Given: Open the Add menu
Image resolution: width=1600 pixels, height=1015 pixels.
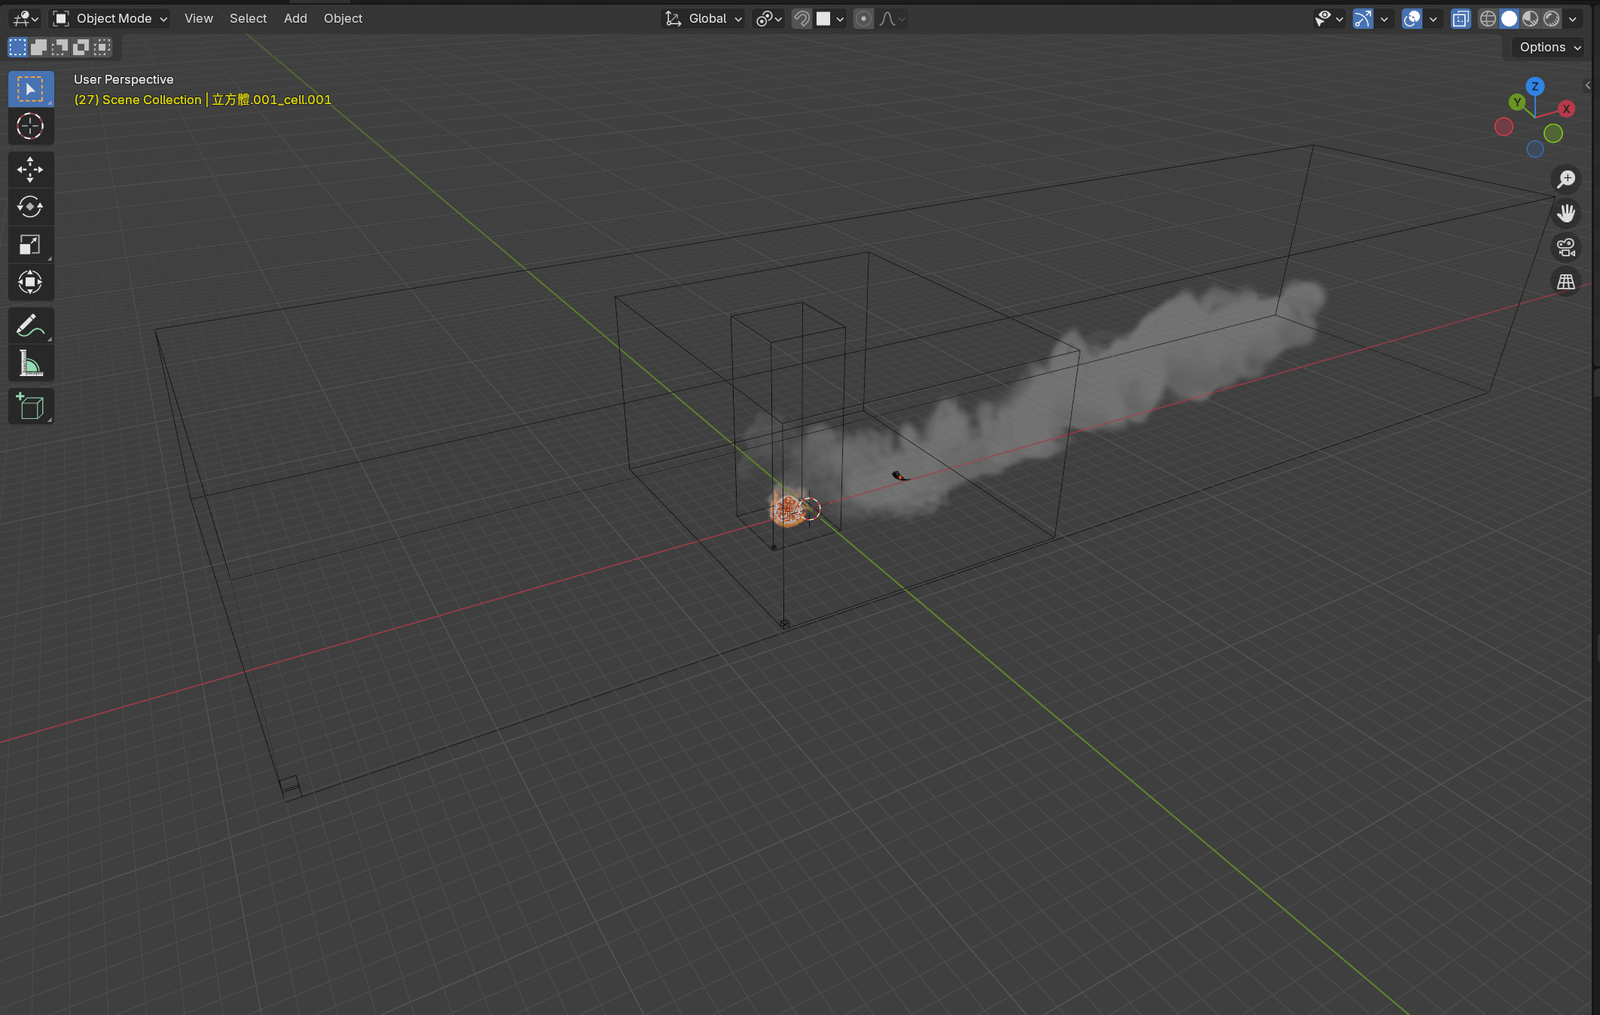Looking at the screenshot, I should click(x=295, y=19).
